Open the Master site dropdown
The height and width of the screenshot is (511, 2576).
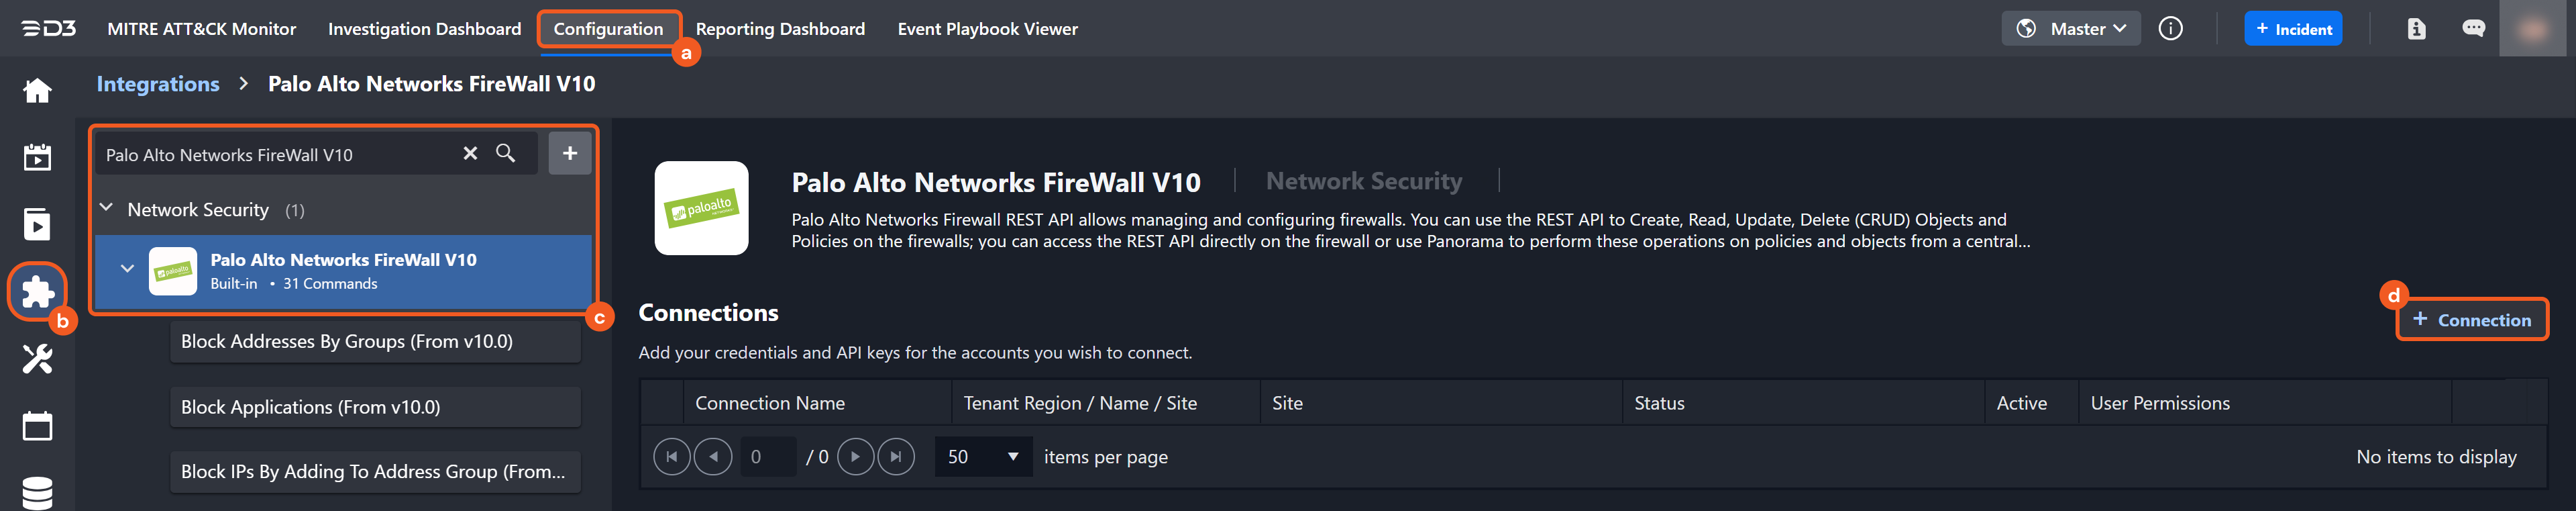click(x=2071, y=29)
